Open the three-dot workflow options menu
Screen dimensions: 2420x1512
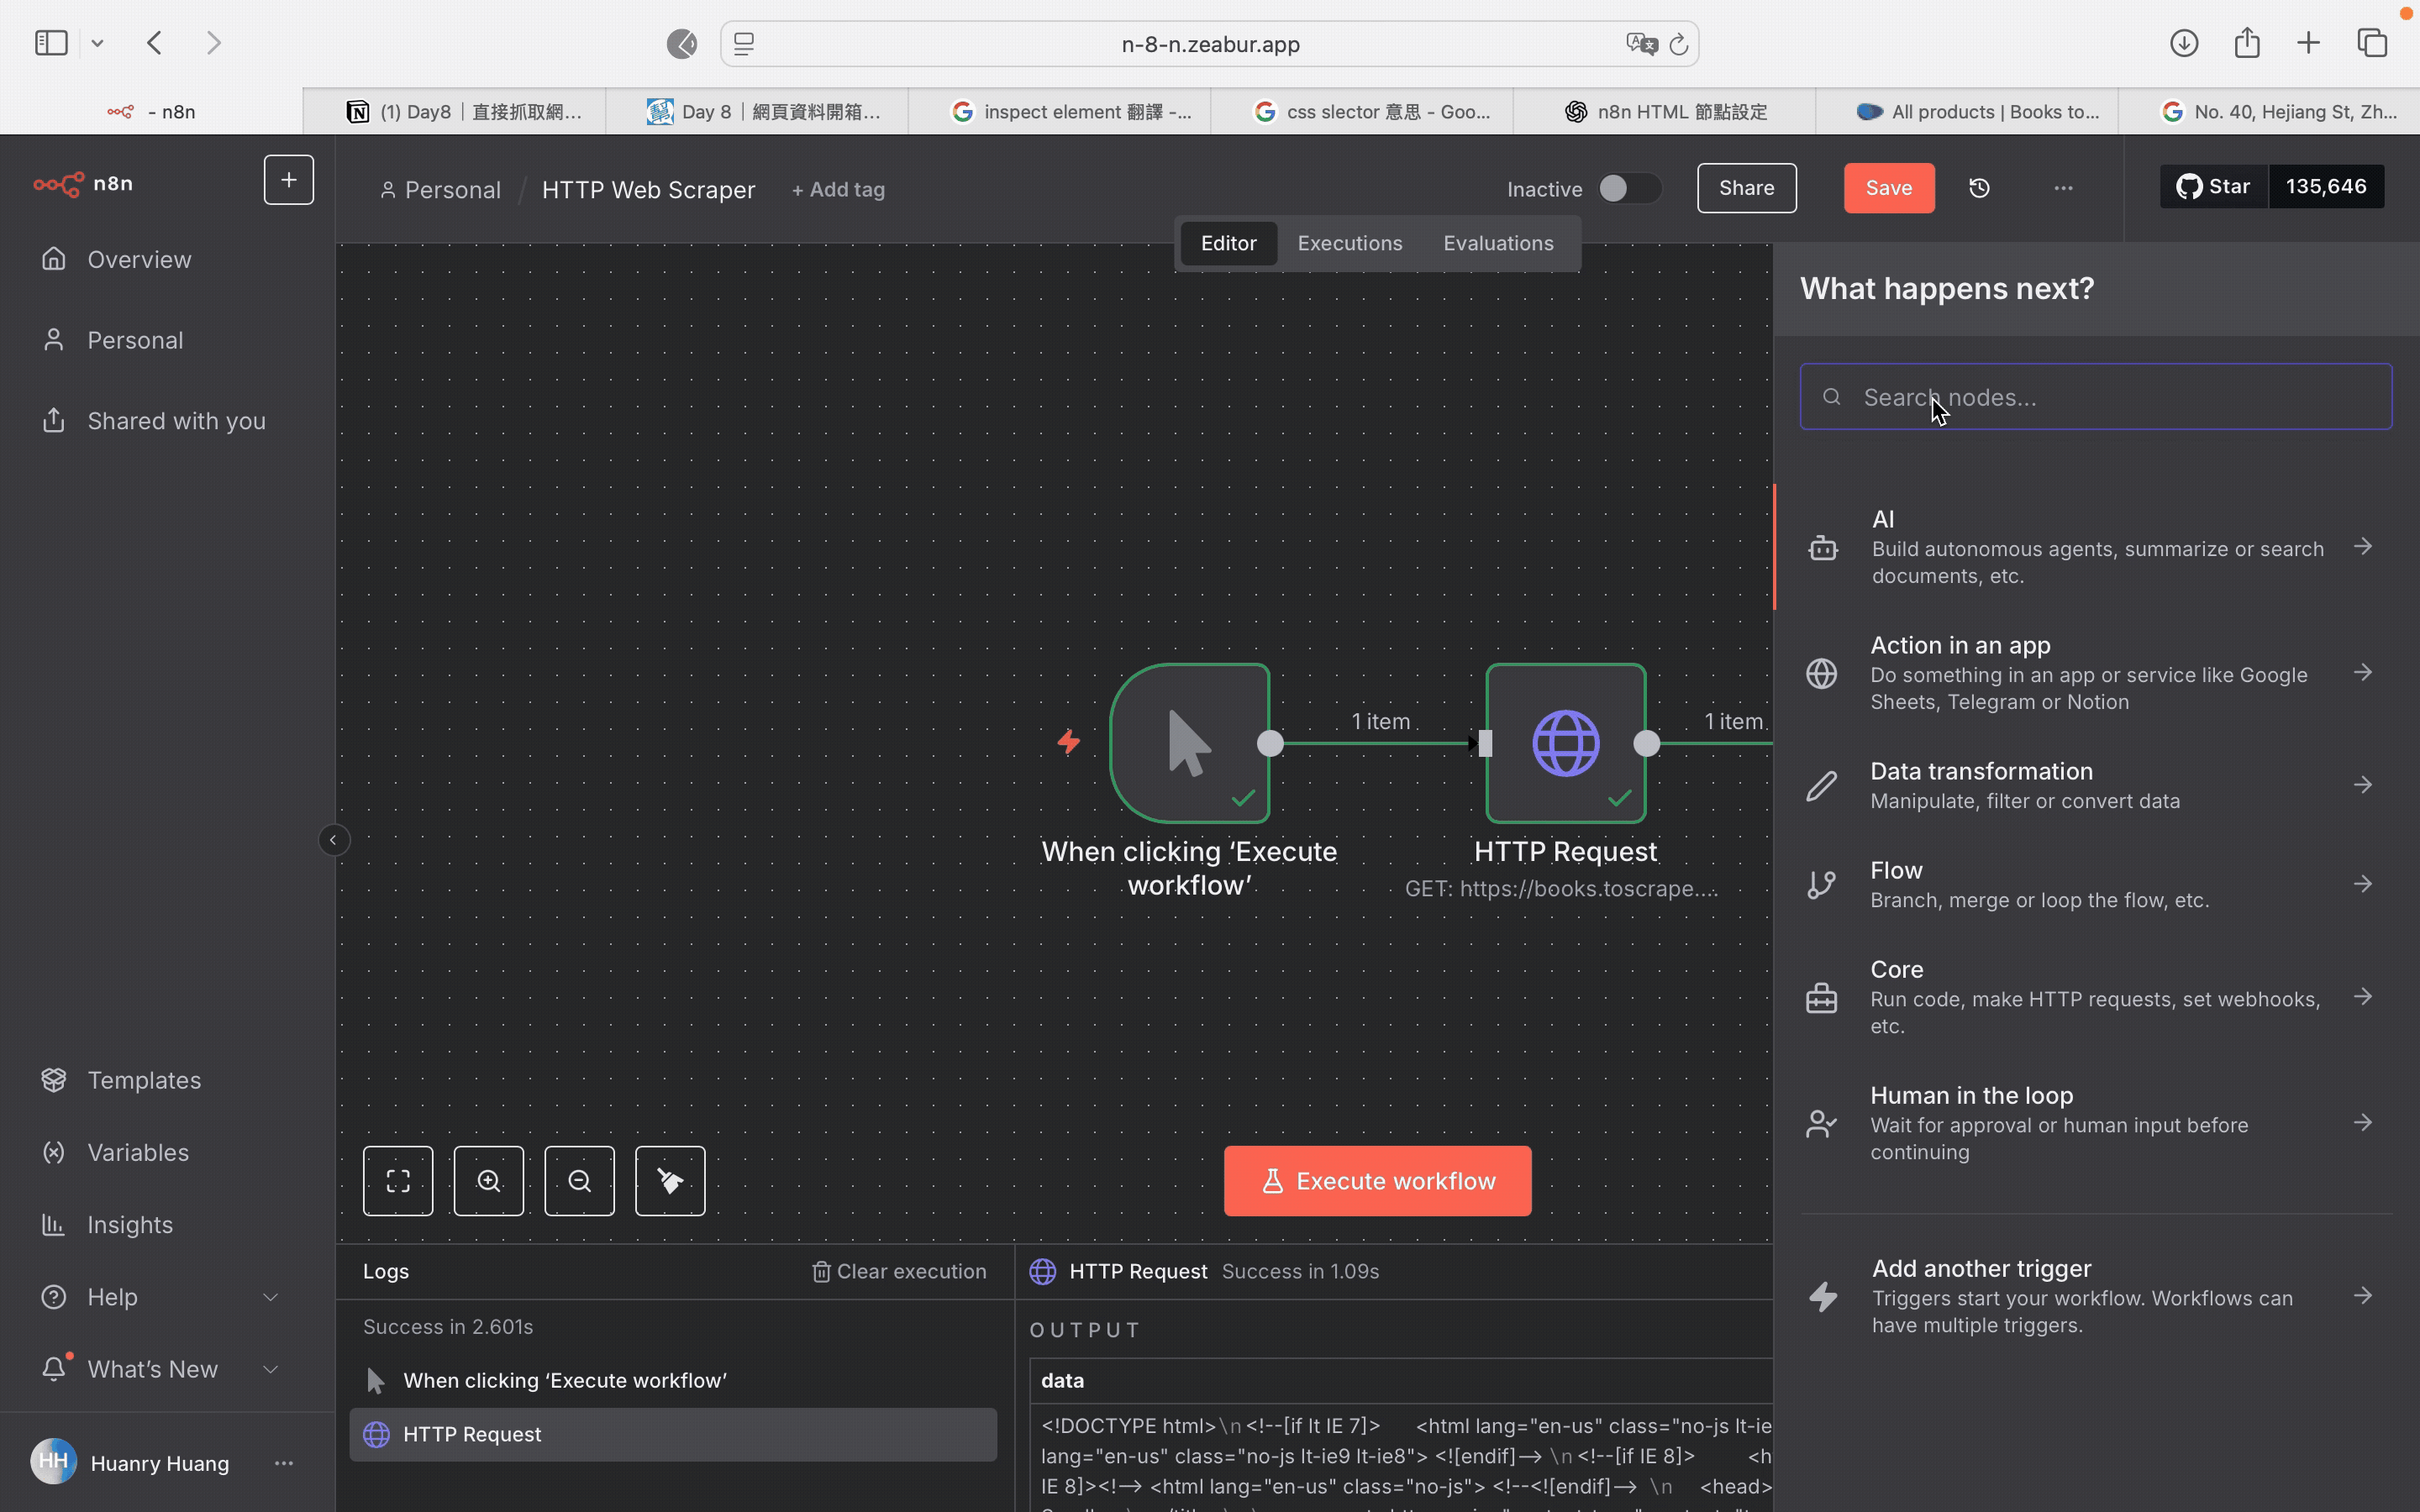[2063, 188]
